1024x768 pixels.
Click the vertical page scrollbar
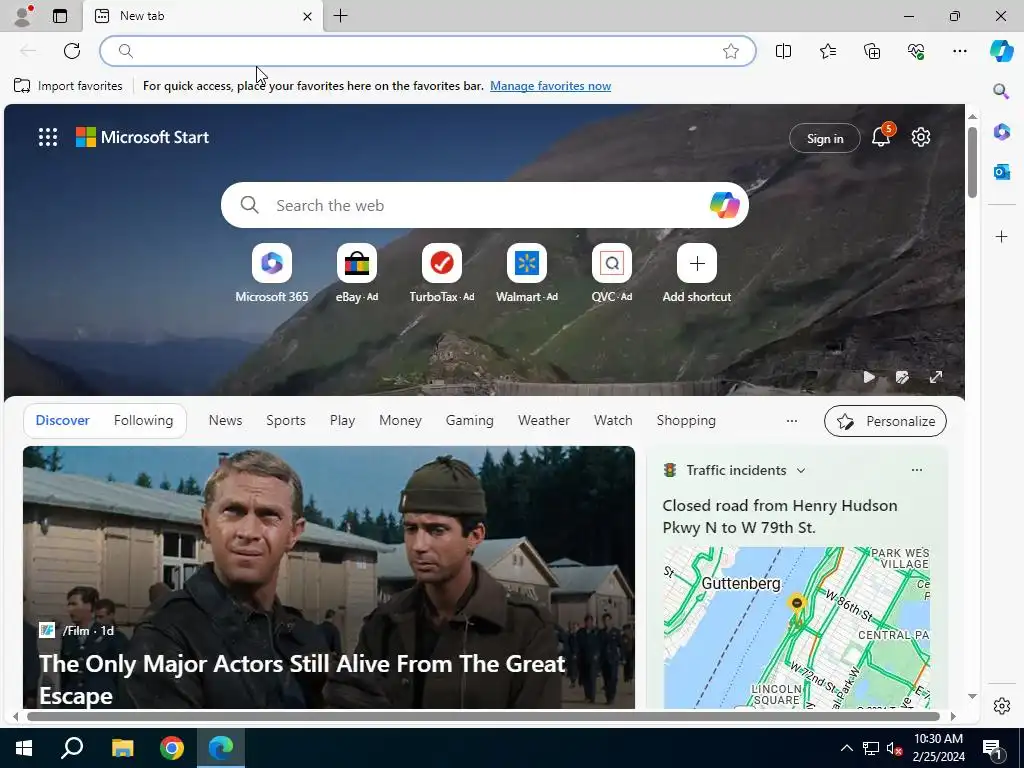pos(972,163)
